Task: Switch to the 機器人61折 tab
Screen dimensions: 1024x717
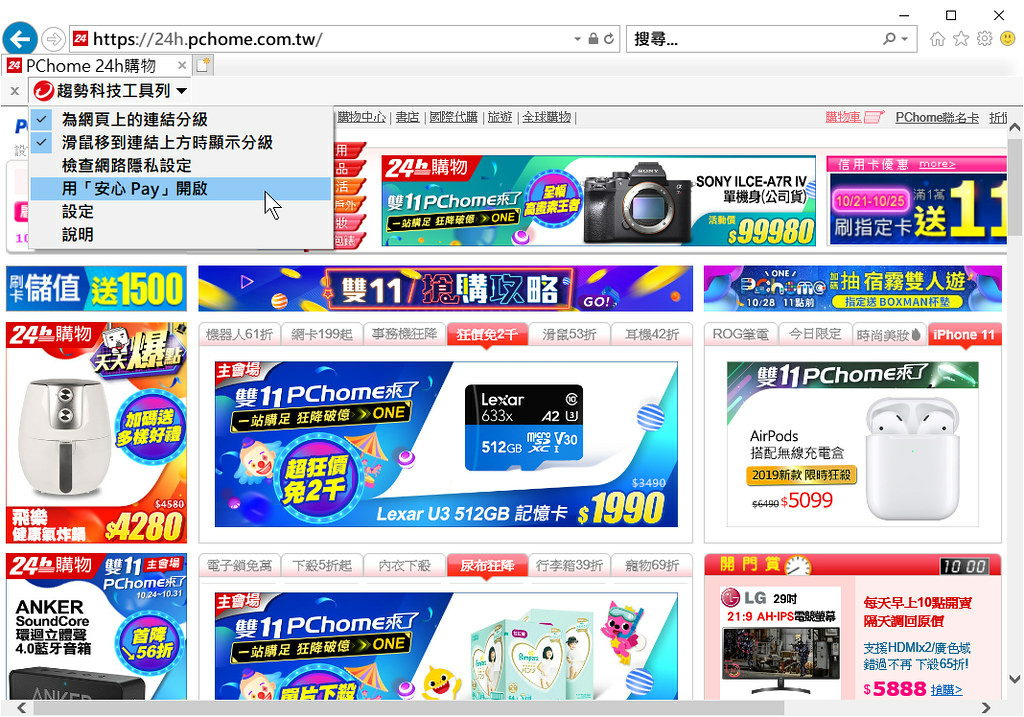Action: (239, 334)
